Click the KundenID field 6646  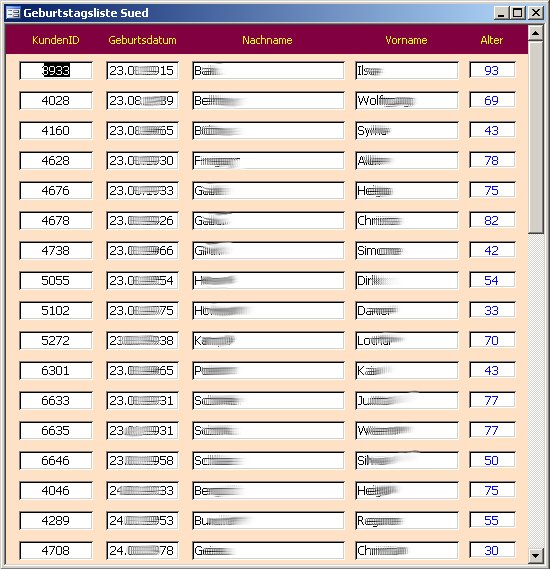[56, 460]
